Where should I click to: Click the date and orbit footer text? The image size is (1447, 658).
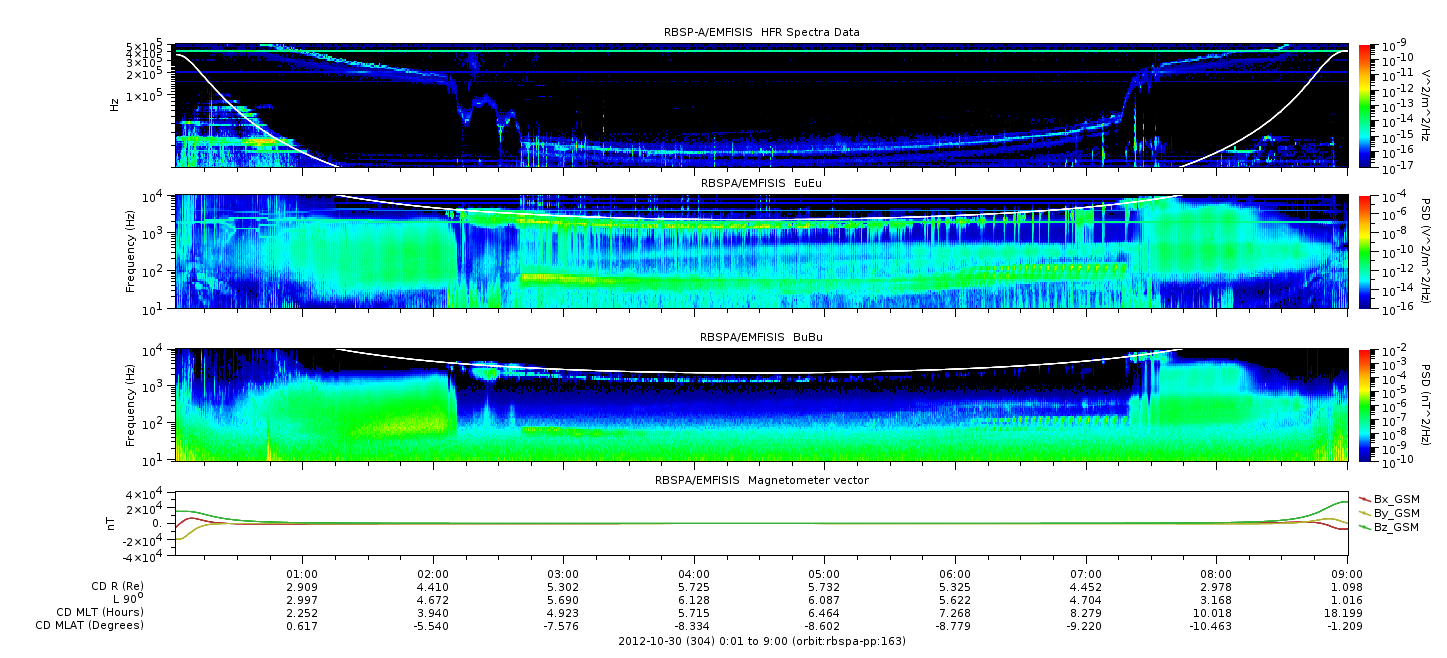point(762,641)
